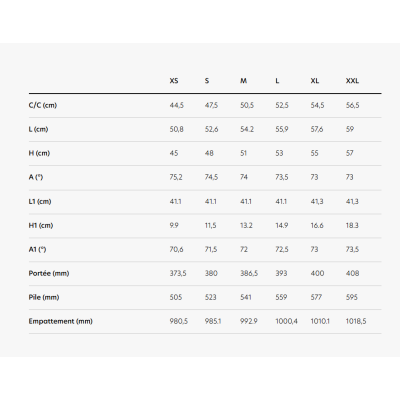Click the S size column header
The width and height of the screenshot is (400, 400).
[207, 81]
